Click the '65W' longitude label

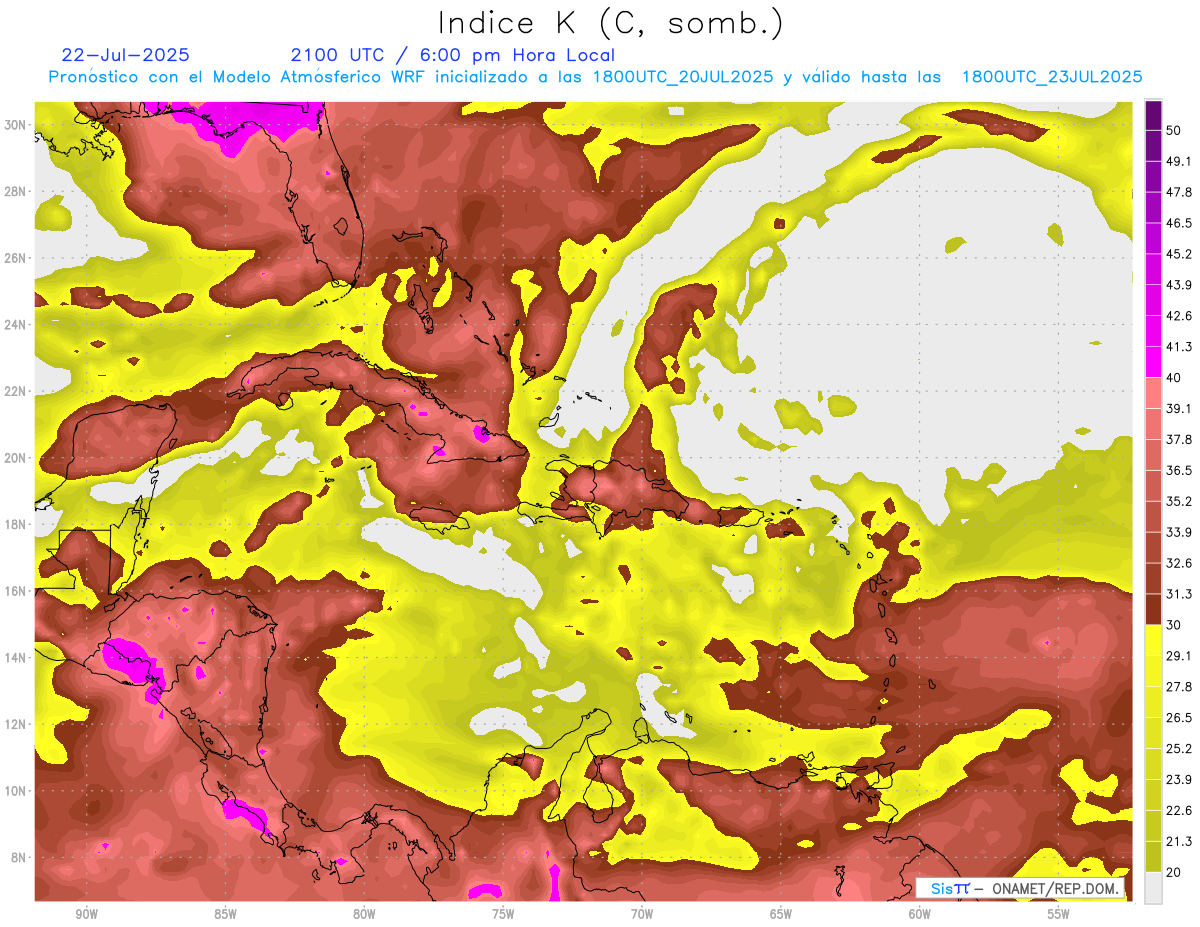(x=781, y=915)
